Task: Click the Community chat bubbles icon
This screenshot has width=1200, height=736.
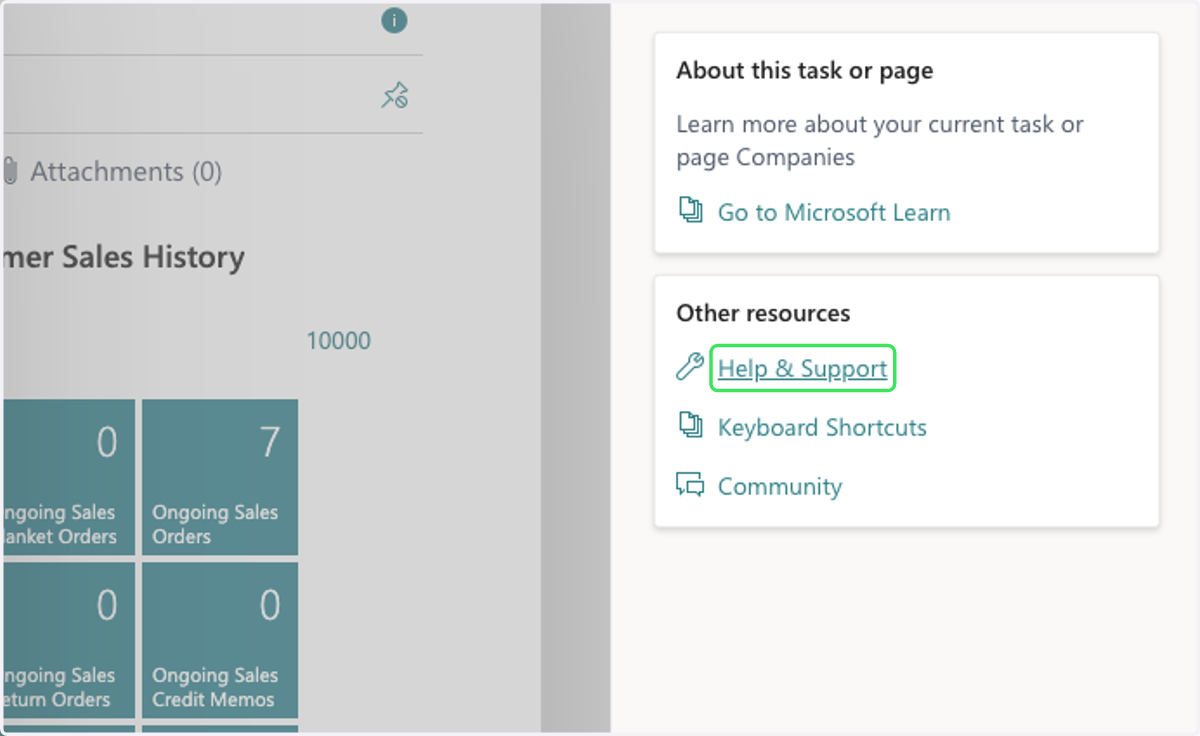Action: click(690, 485)
